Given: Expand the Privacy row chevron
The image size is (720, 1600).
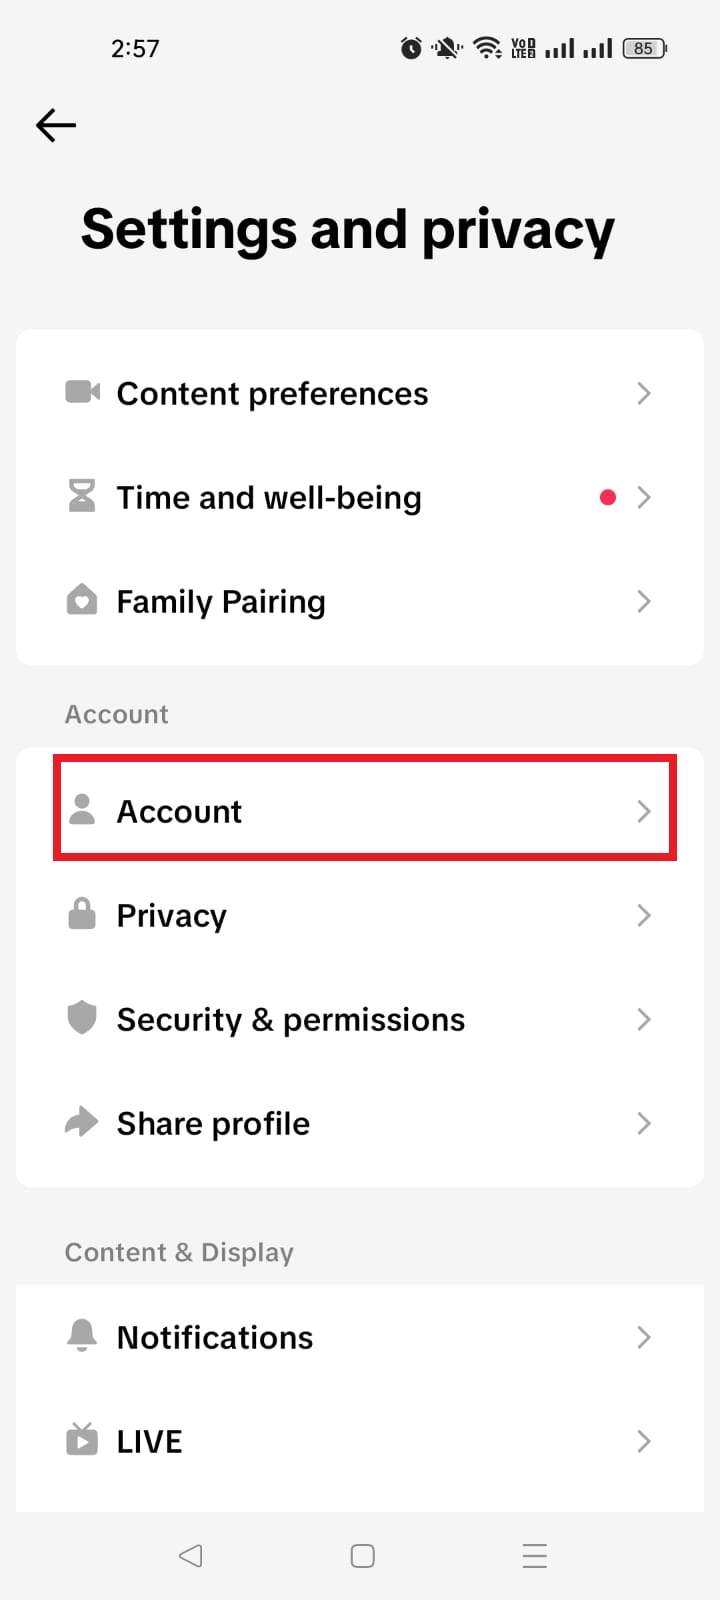Looking at the screenshot, I should 644,915.
